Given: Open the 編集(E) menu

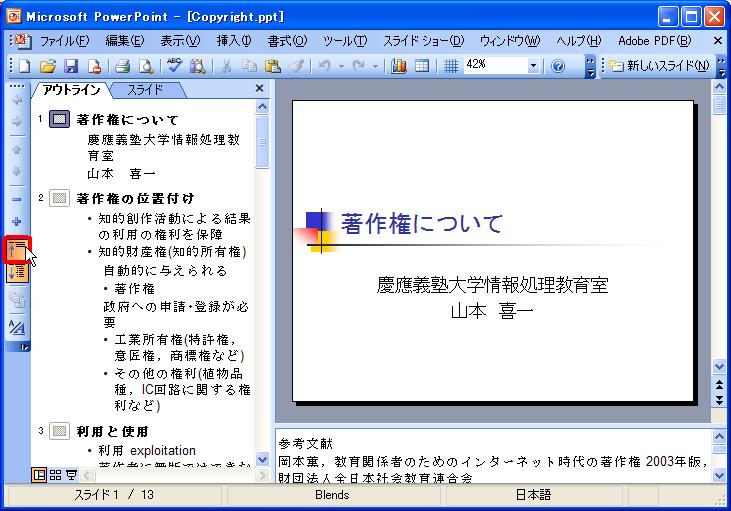Looking at the screenshot, I should tap(125, 41).
